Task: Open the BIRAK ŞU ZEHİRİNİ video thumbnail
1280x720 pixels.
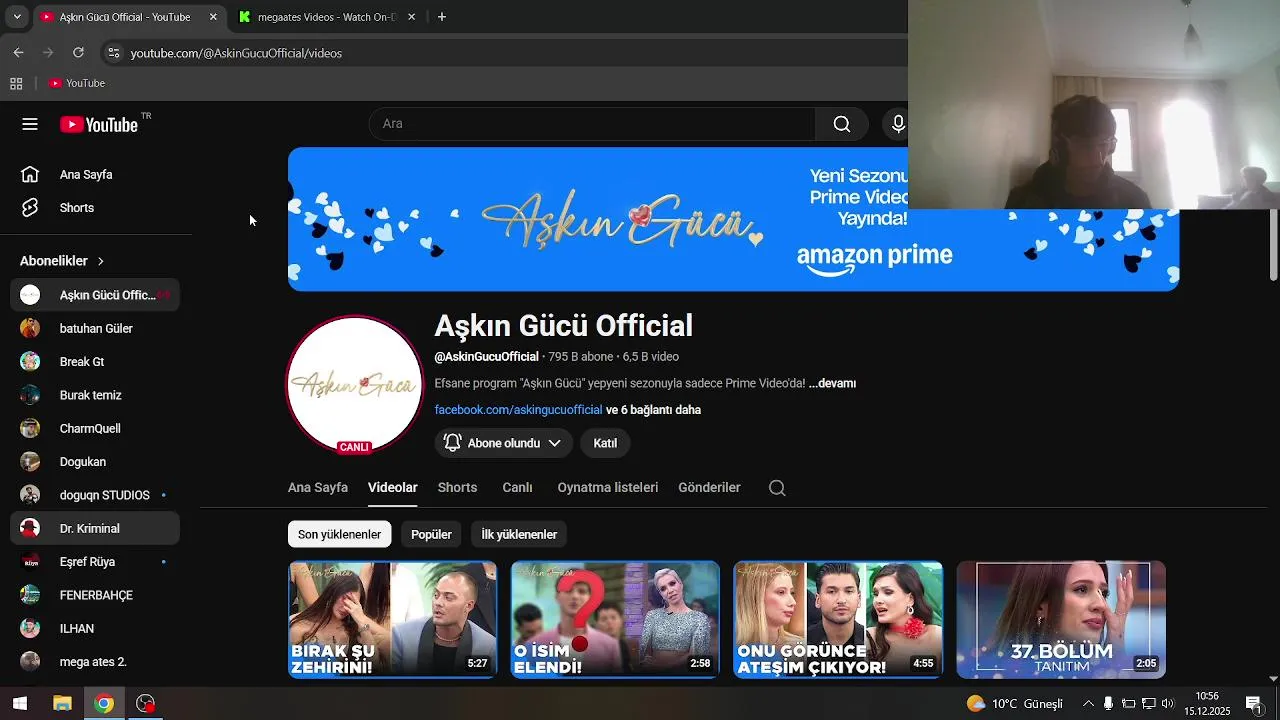Action: point(393,619)
